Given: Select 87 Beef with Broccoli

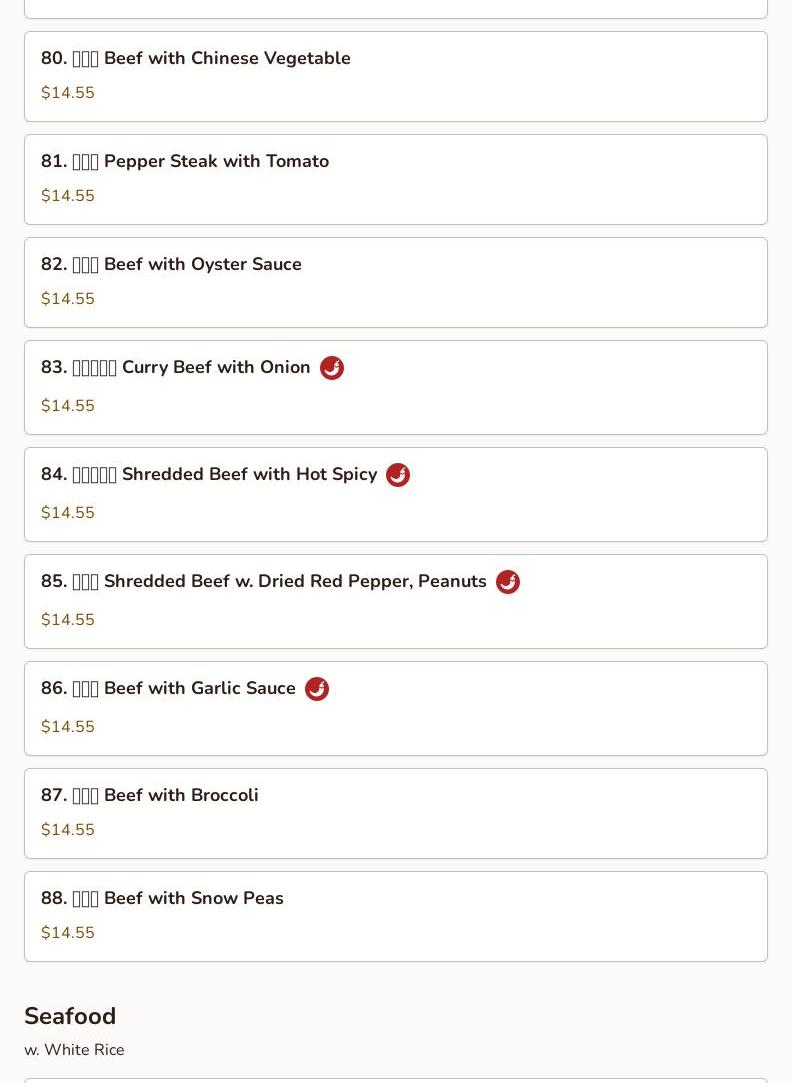Looking at the screenshot, I should [x=396, y=814].
